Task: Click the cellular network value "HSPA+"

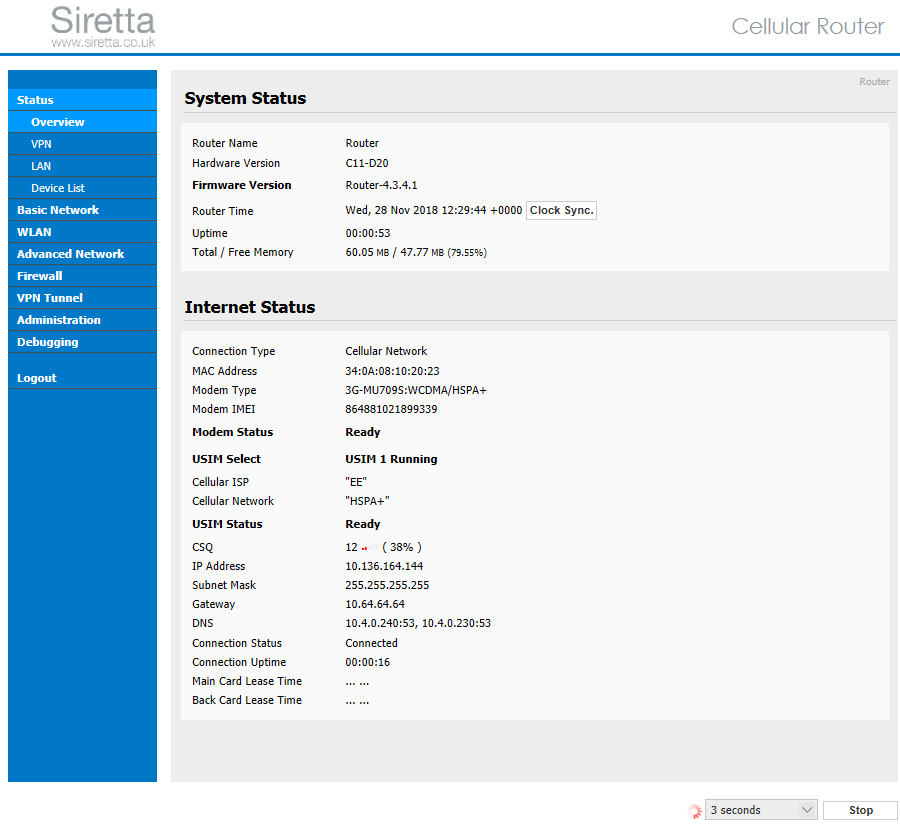Action: pyautogui.click(x=367, y=501)
